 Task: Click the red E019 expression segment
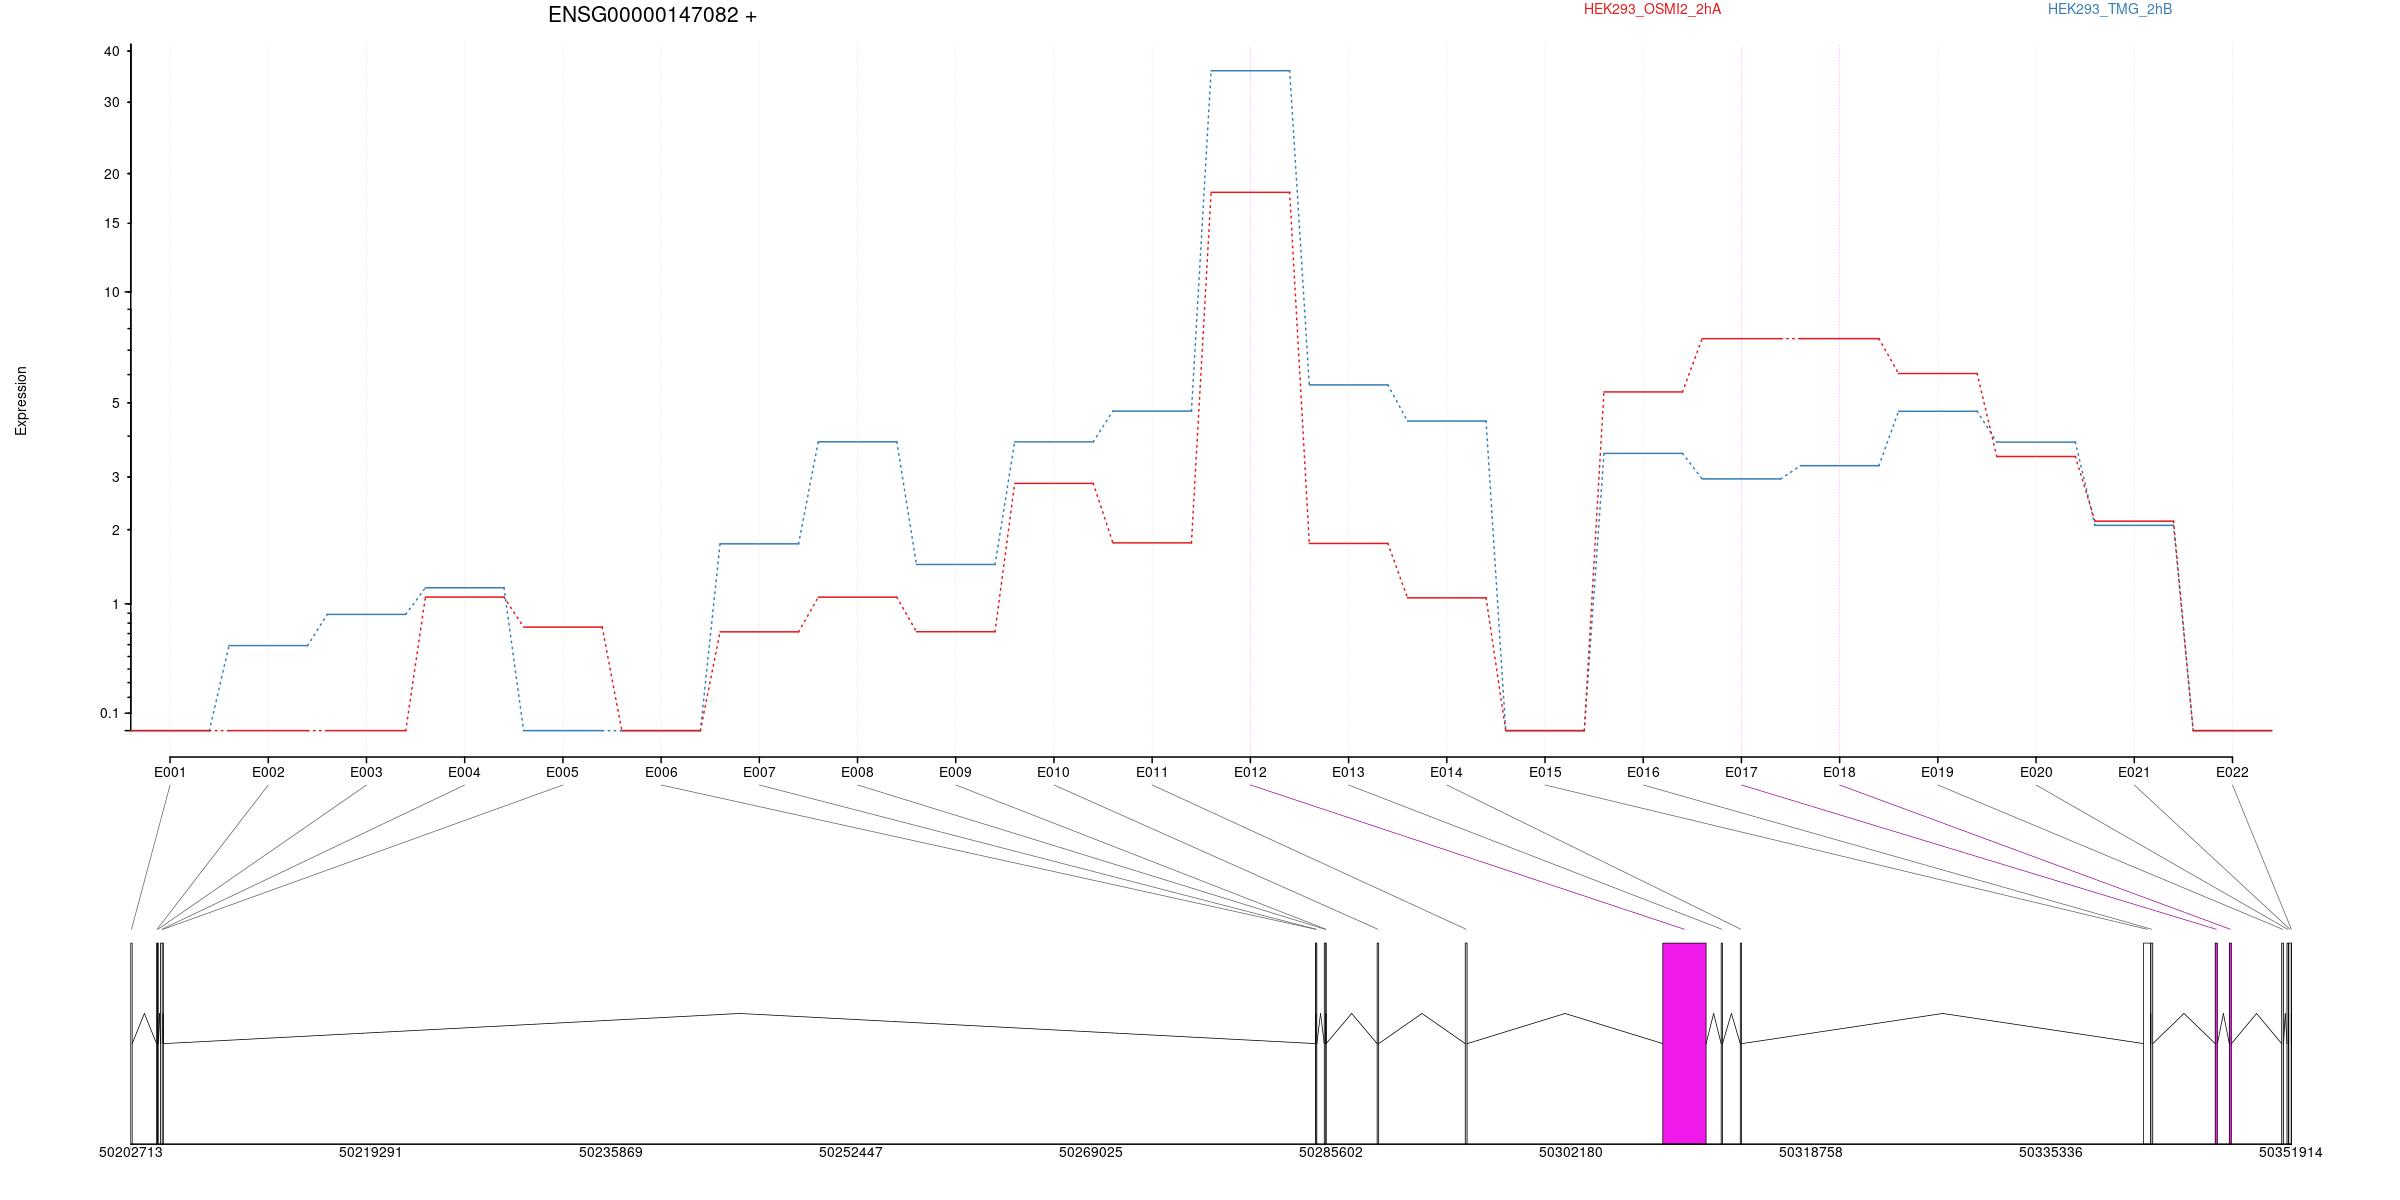tap(1937, 373)
